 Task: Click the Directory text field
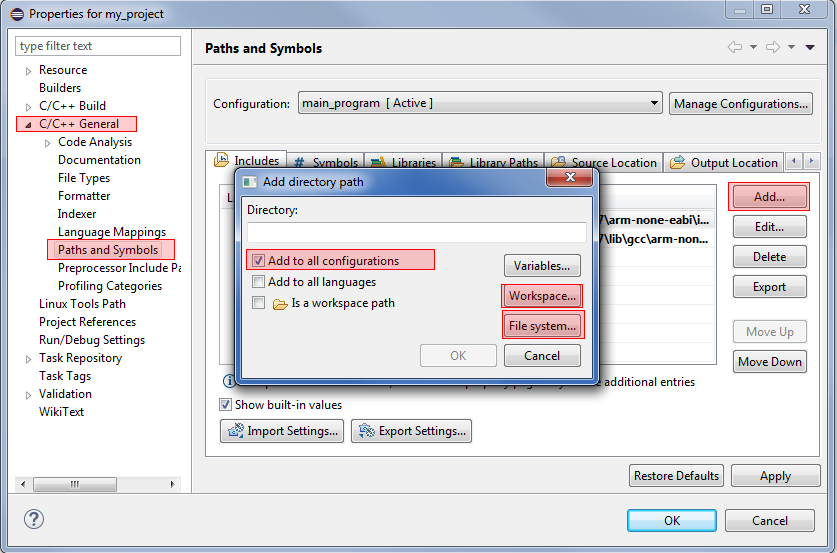coord(416,232)
